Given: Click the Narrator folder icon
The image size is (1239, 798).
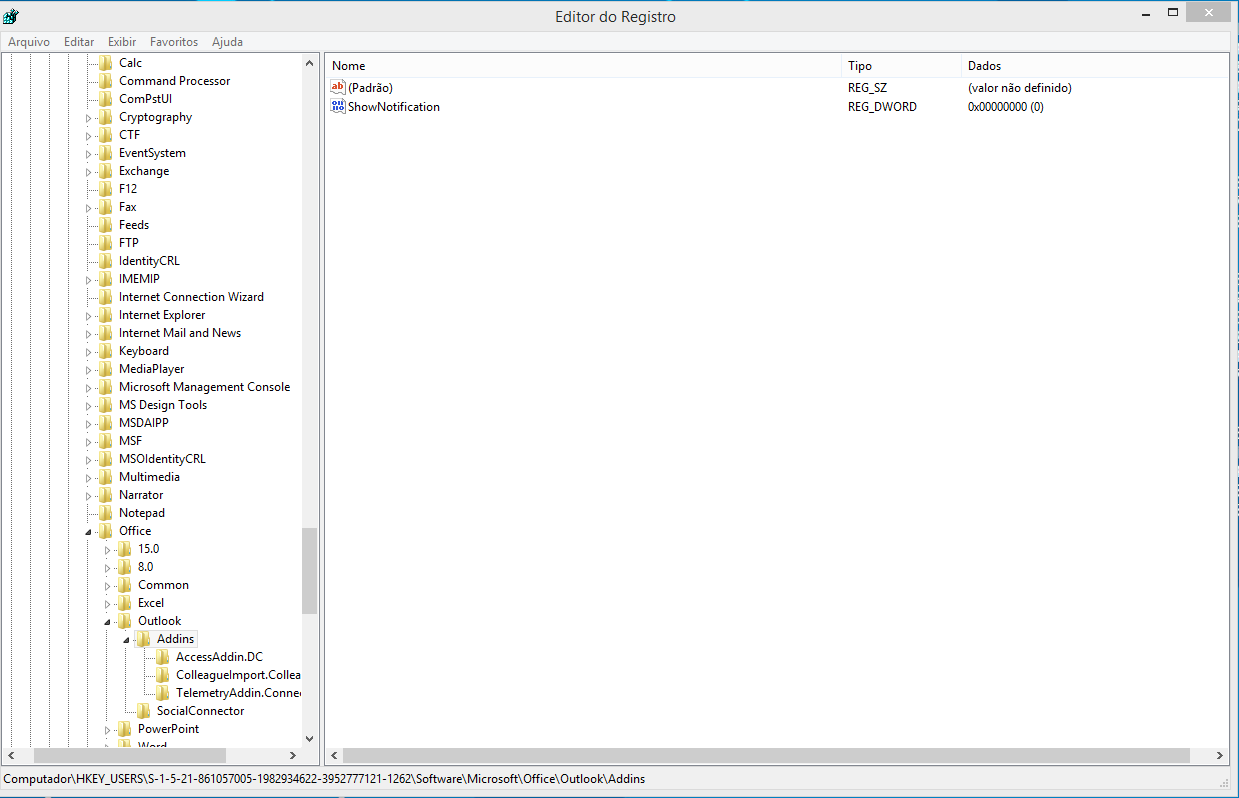Looking at the screenshot, I should pyautogui.click(x=105, y=495).
